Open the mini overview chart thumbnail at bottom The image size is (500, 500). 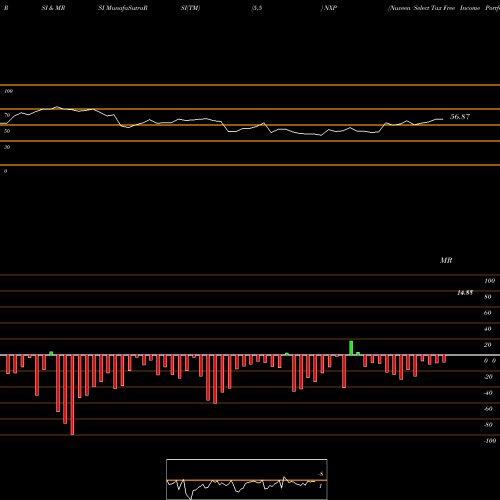pyautogui.click(x=247, y=479)
